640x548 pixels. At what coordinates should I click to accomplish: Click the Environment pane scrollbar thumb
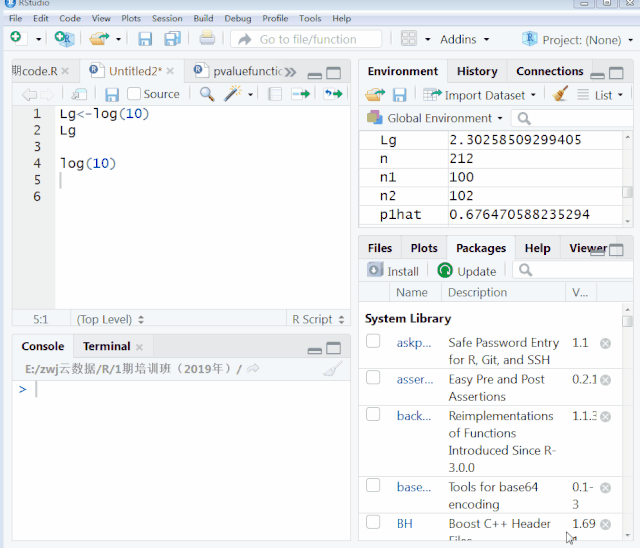click(x=627, y=192)
